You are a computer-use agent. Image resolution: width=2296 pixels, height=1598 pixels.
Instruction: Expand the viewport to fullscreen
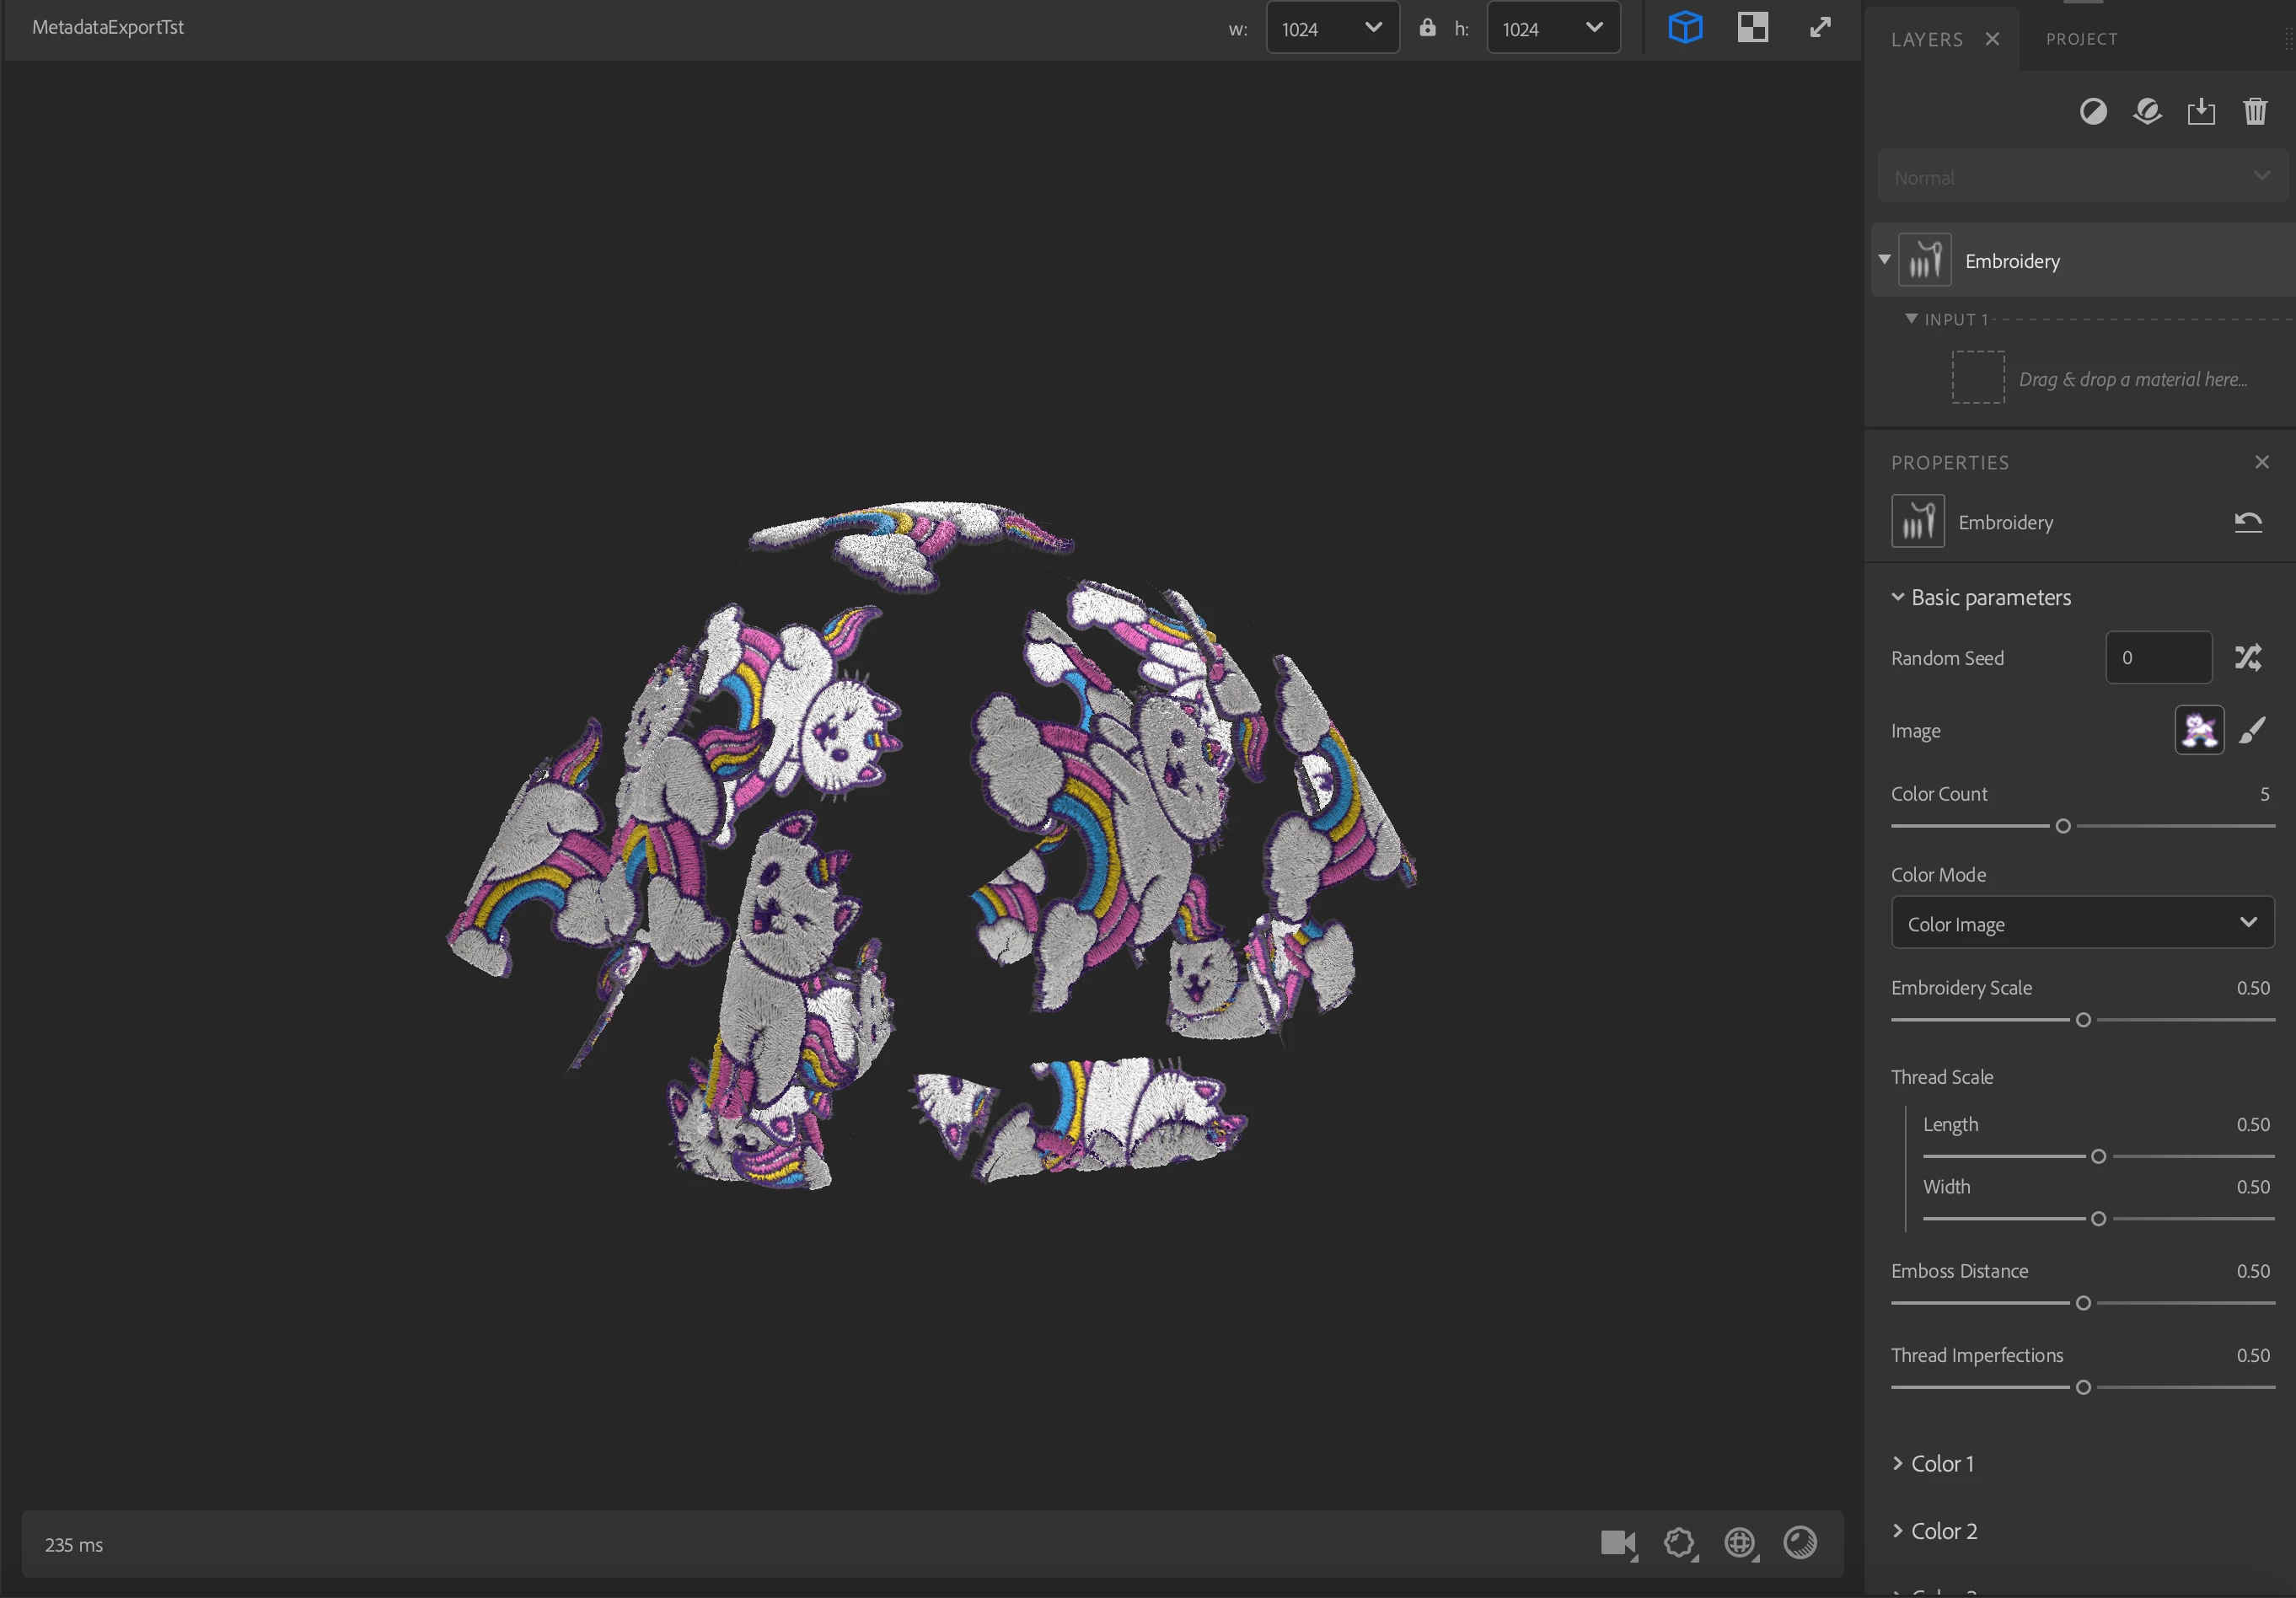1820,27
